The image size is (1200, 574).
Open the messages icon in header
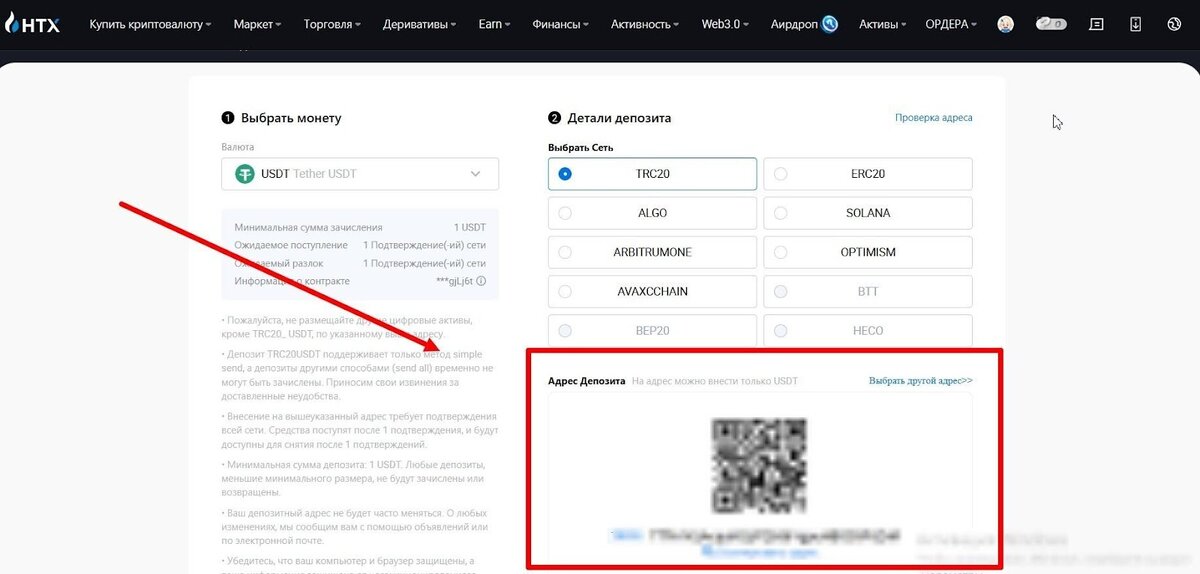[1097, 24]
